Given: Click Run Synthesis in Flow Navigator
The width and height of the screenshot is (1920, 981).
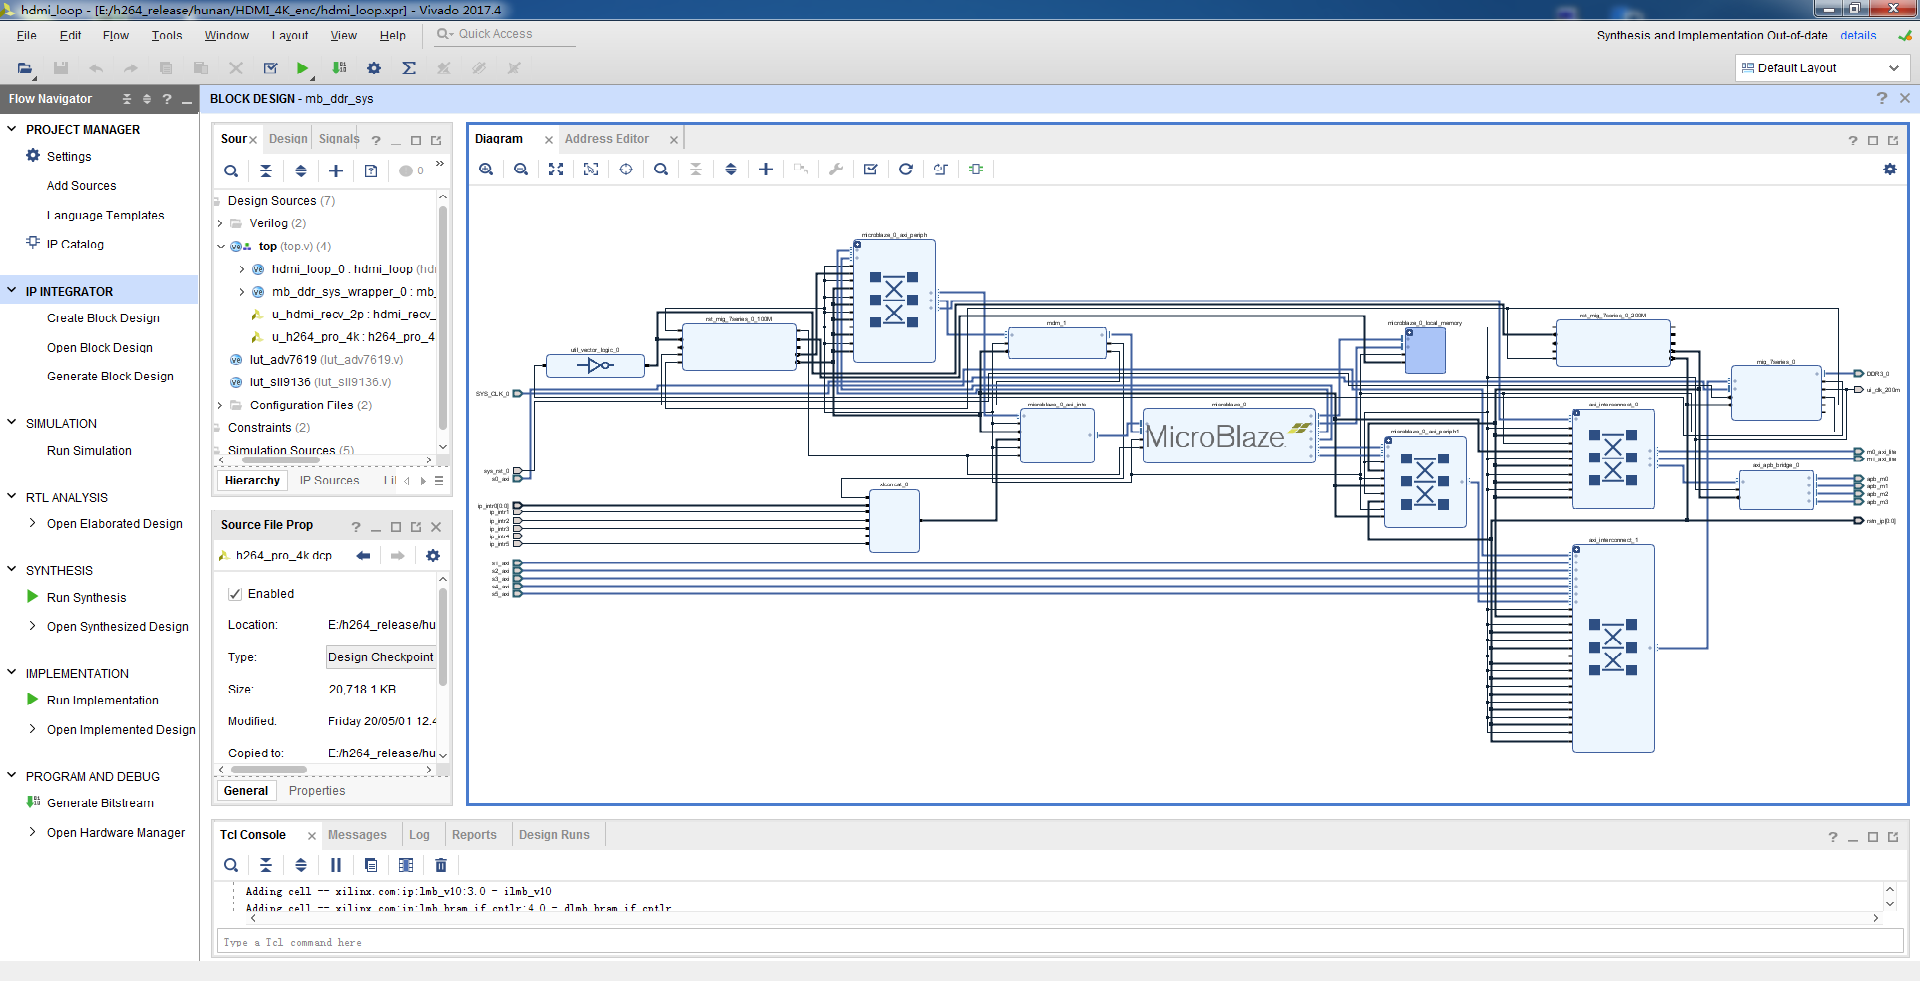Looking at the screenshot, I should coord(87,598).
